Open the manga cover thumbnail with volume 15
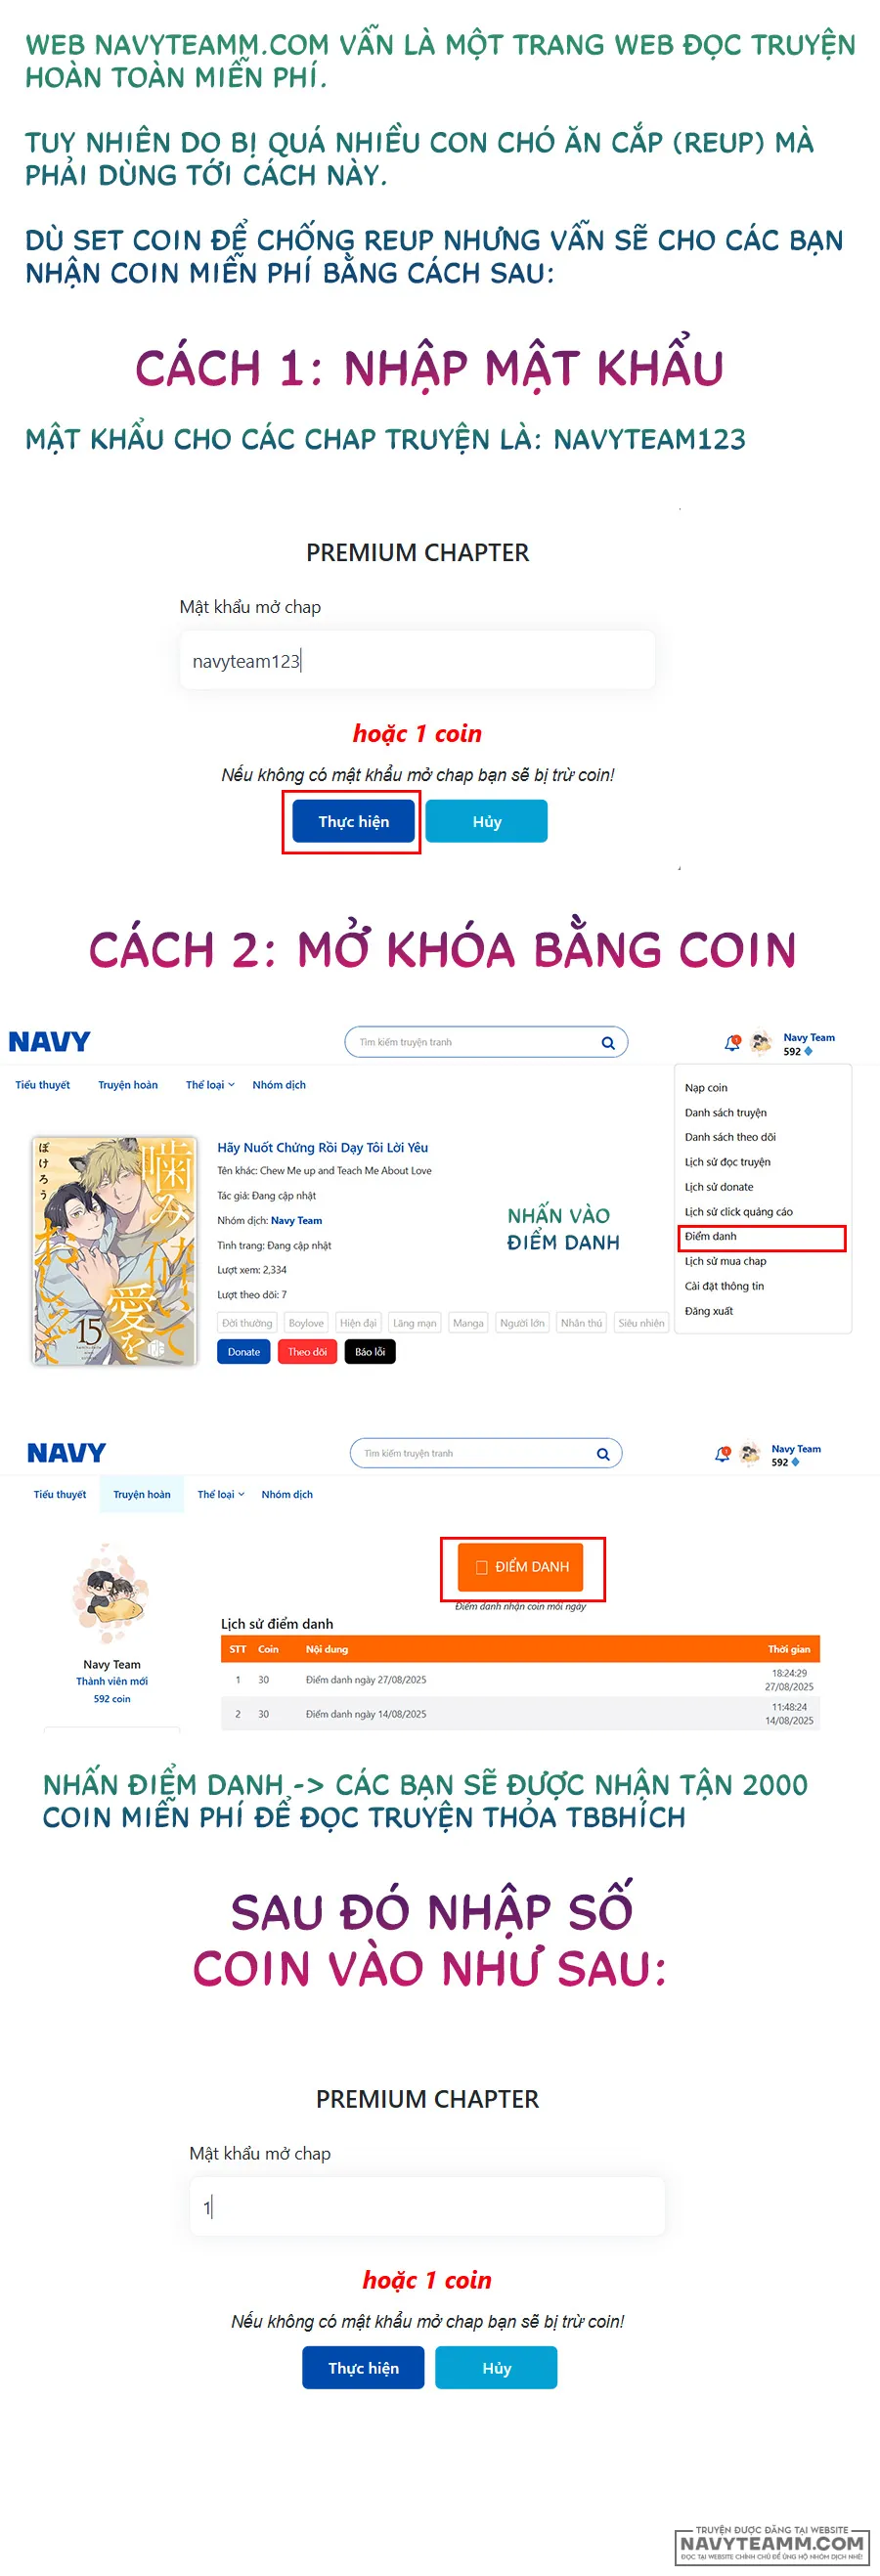The image size is (880, 2576). (114, 1251)
